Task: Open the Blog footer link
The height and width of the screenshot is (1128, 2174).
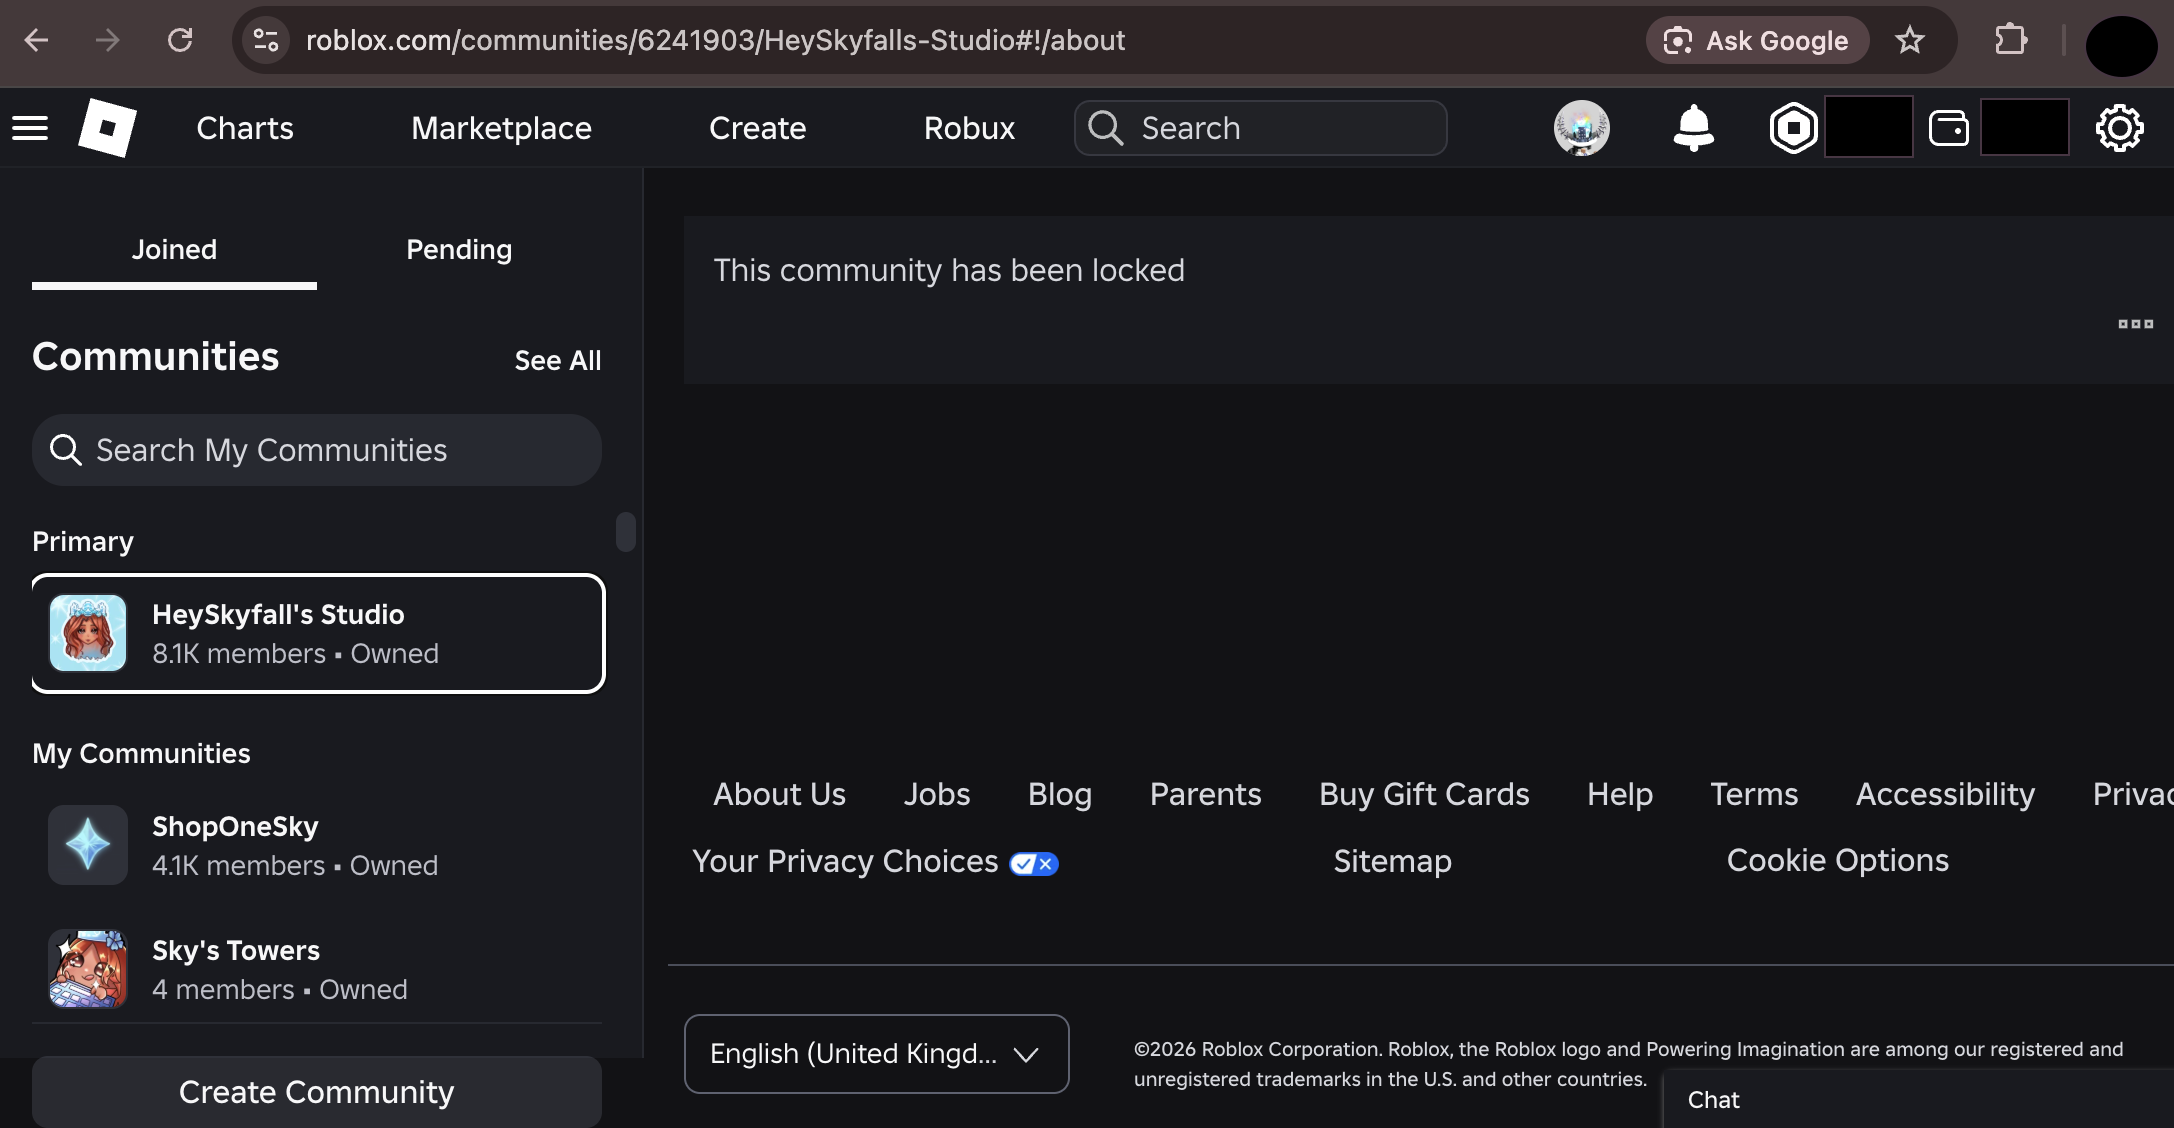Action: pyautogui.click(x=1060, y=794)
